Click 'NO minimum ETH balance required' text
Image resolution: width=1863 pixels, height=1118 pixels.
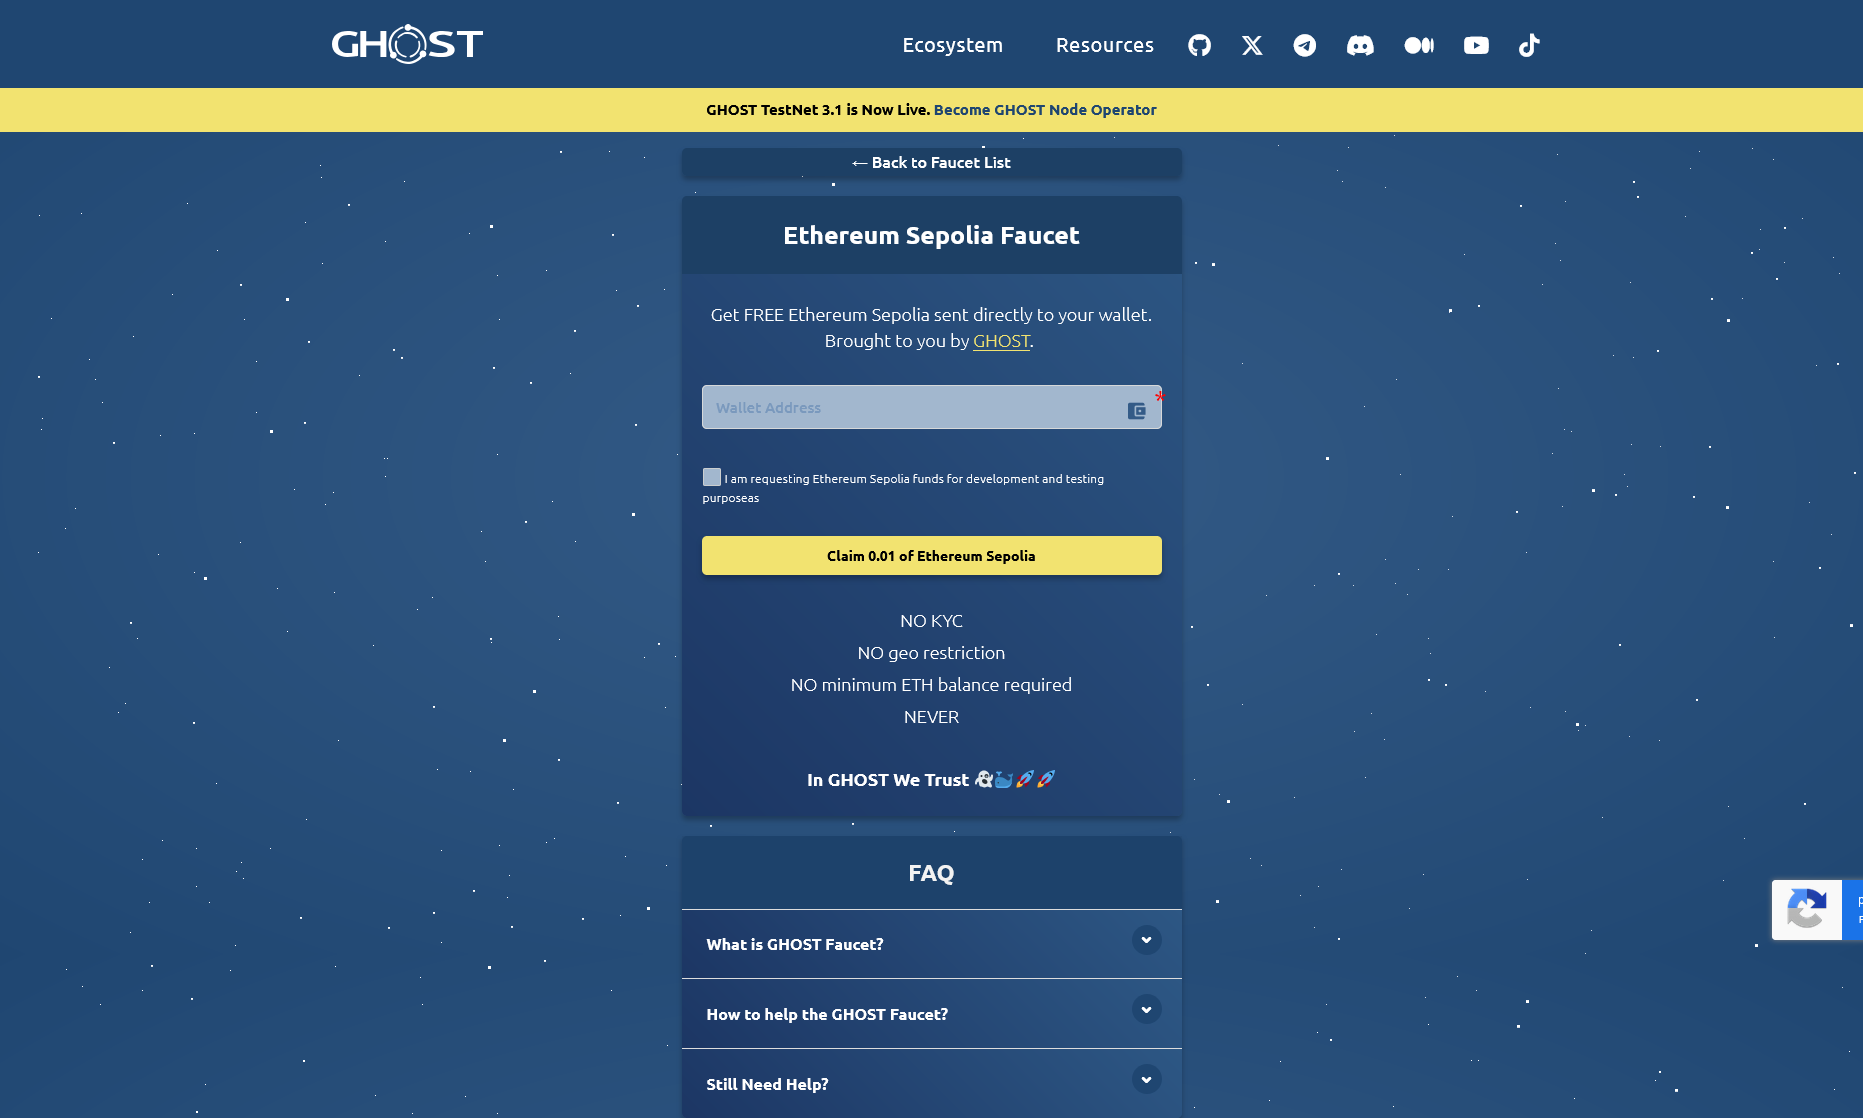(x=931, y=685)
